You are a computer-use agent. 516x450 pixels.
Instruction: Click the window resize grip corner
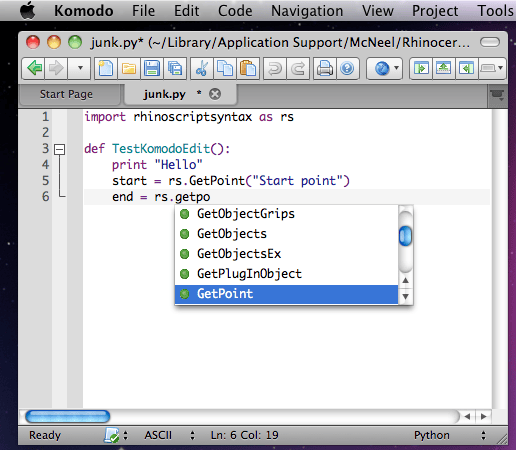click(501, 439)
